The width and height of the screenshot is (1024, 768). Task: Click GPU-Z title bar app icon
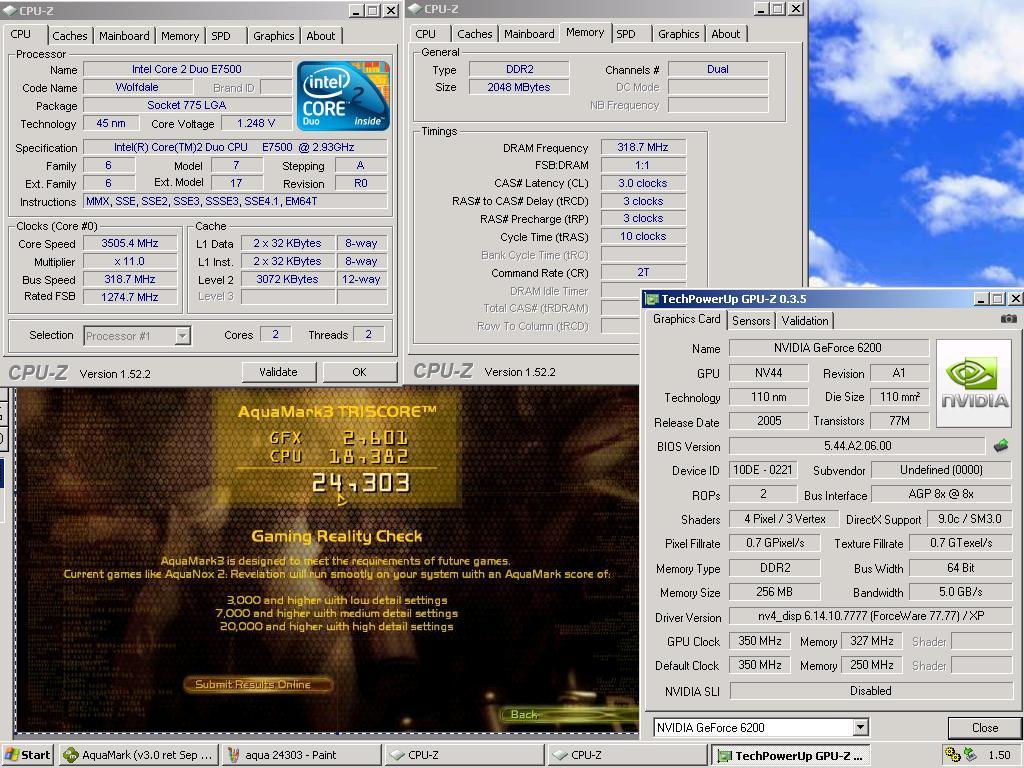[652, 299]
